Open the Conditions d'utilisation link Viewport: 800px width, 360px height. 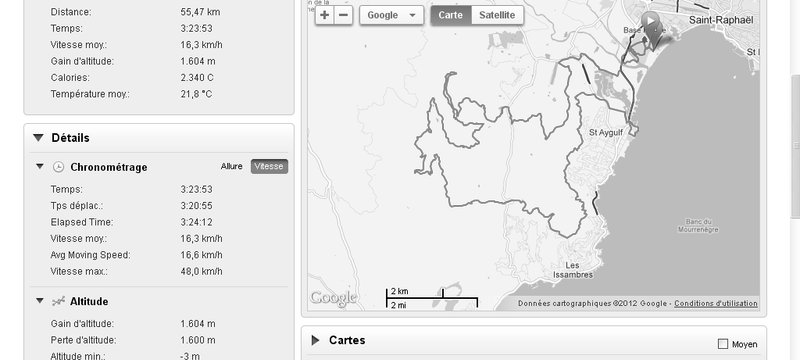716,303
